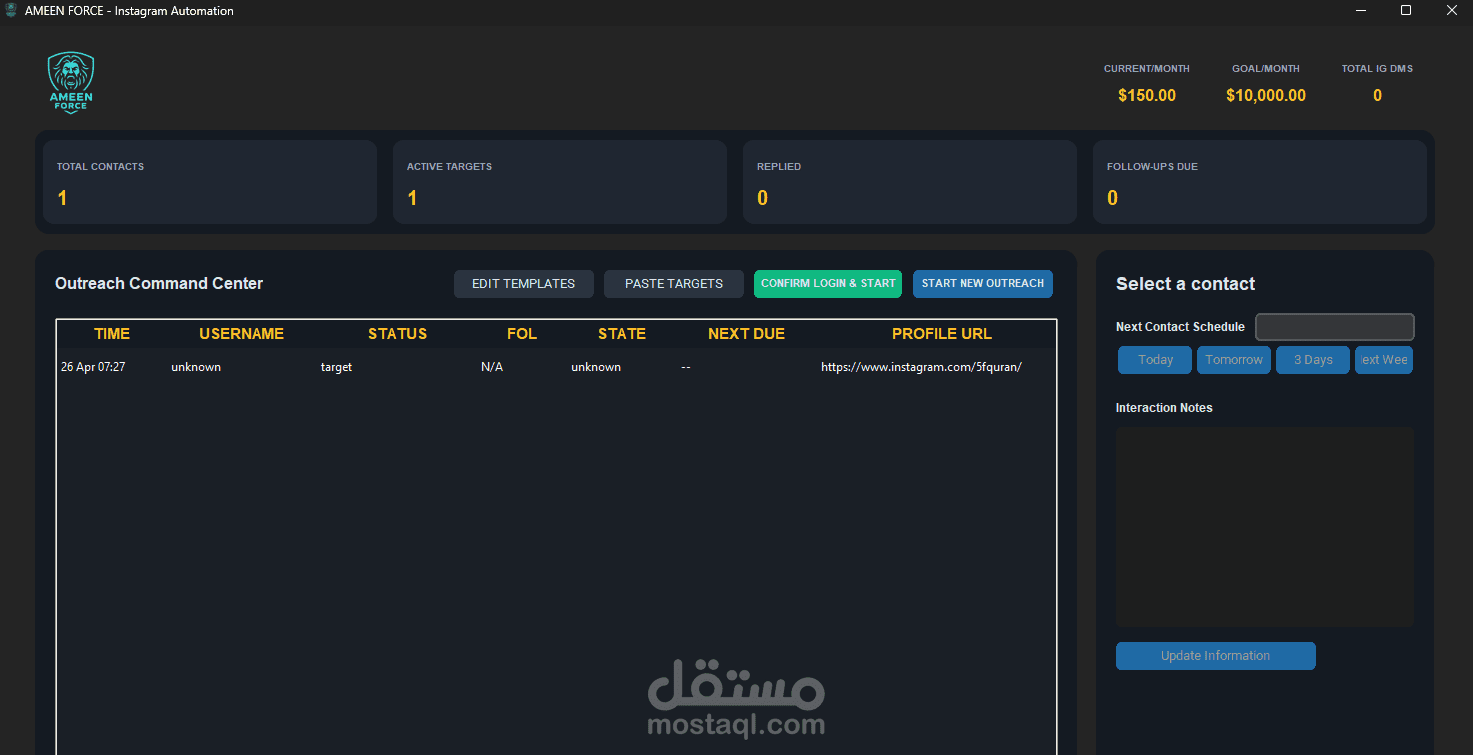This screenshot has width=1473, height=755.
Task: Click the target status cell
Action: pos(336,367)
